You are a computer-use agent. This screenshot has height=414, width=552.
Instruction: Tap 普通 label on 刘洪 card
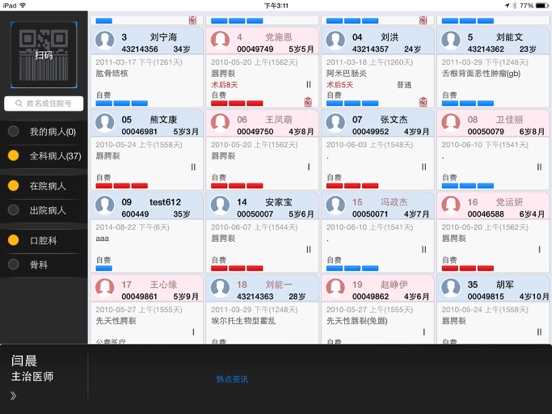pos(404,85)
